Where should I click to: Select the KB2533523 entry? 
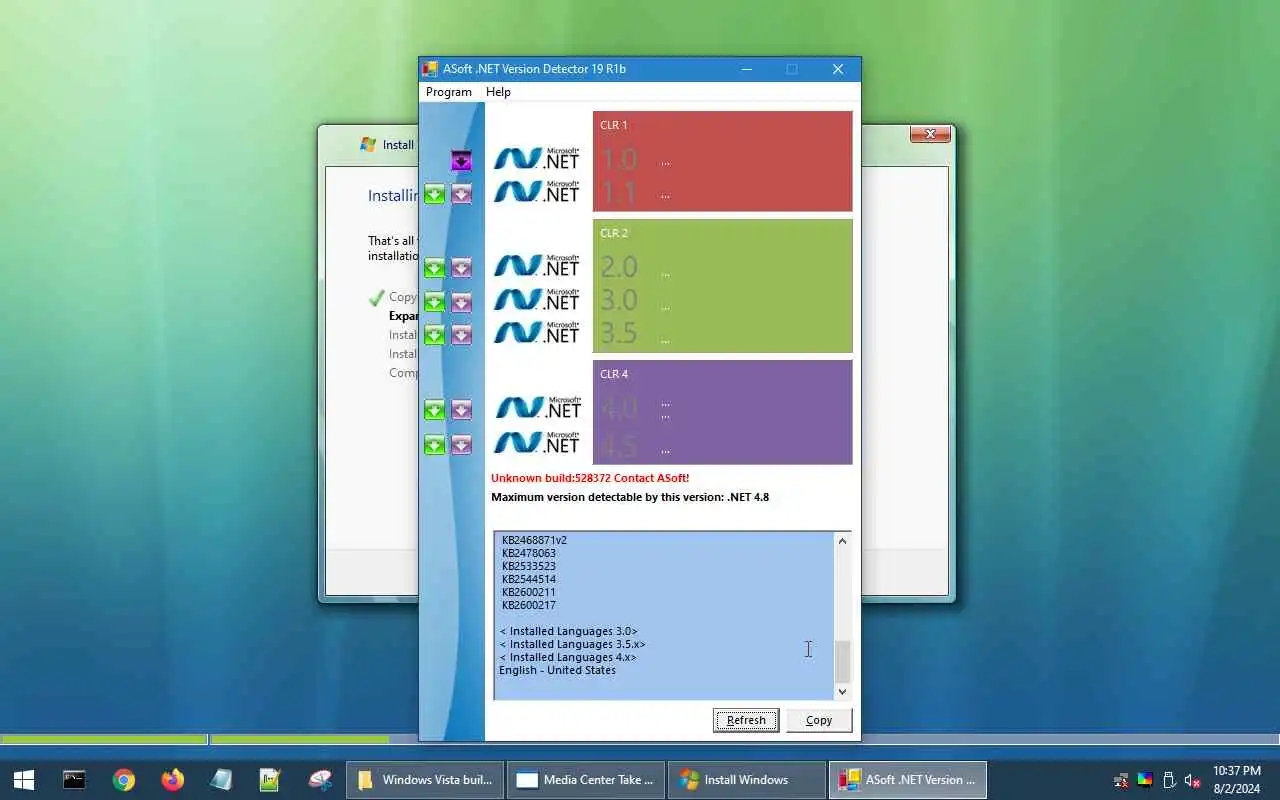(529, 566)
